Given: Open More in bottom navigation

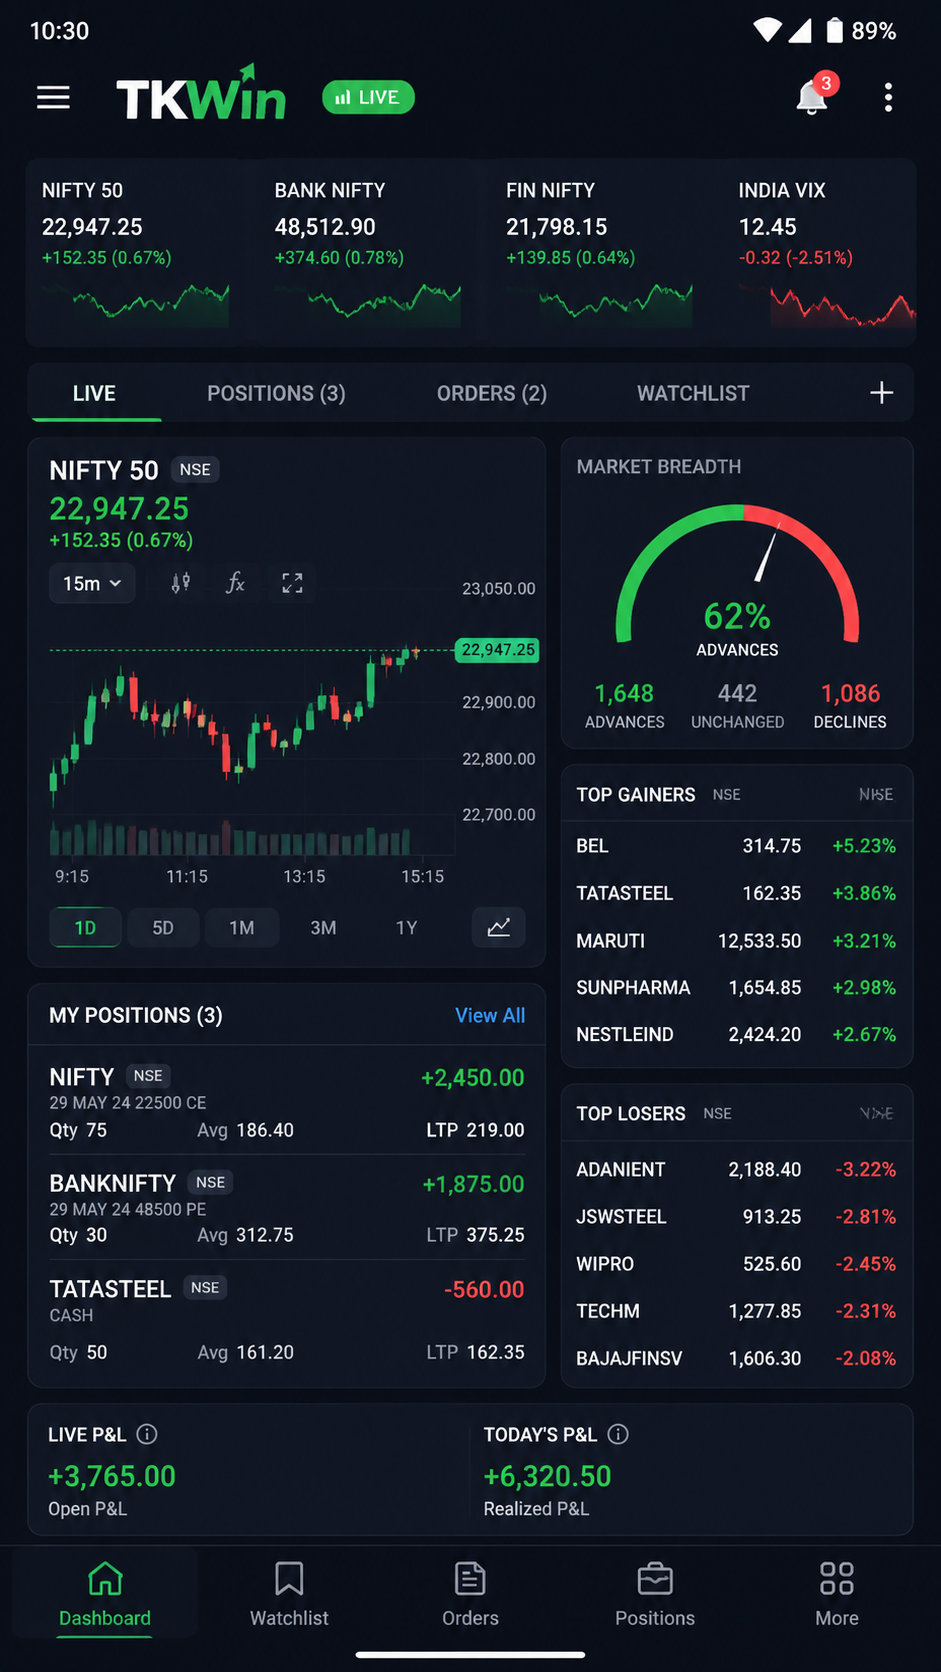Looking at the screenshot, I should click(837, 1595).
